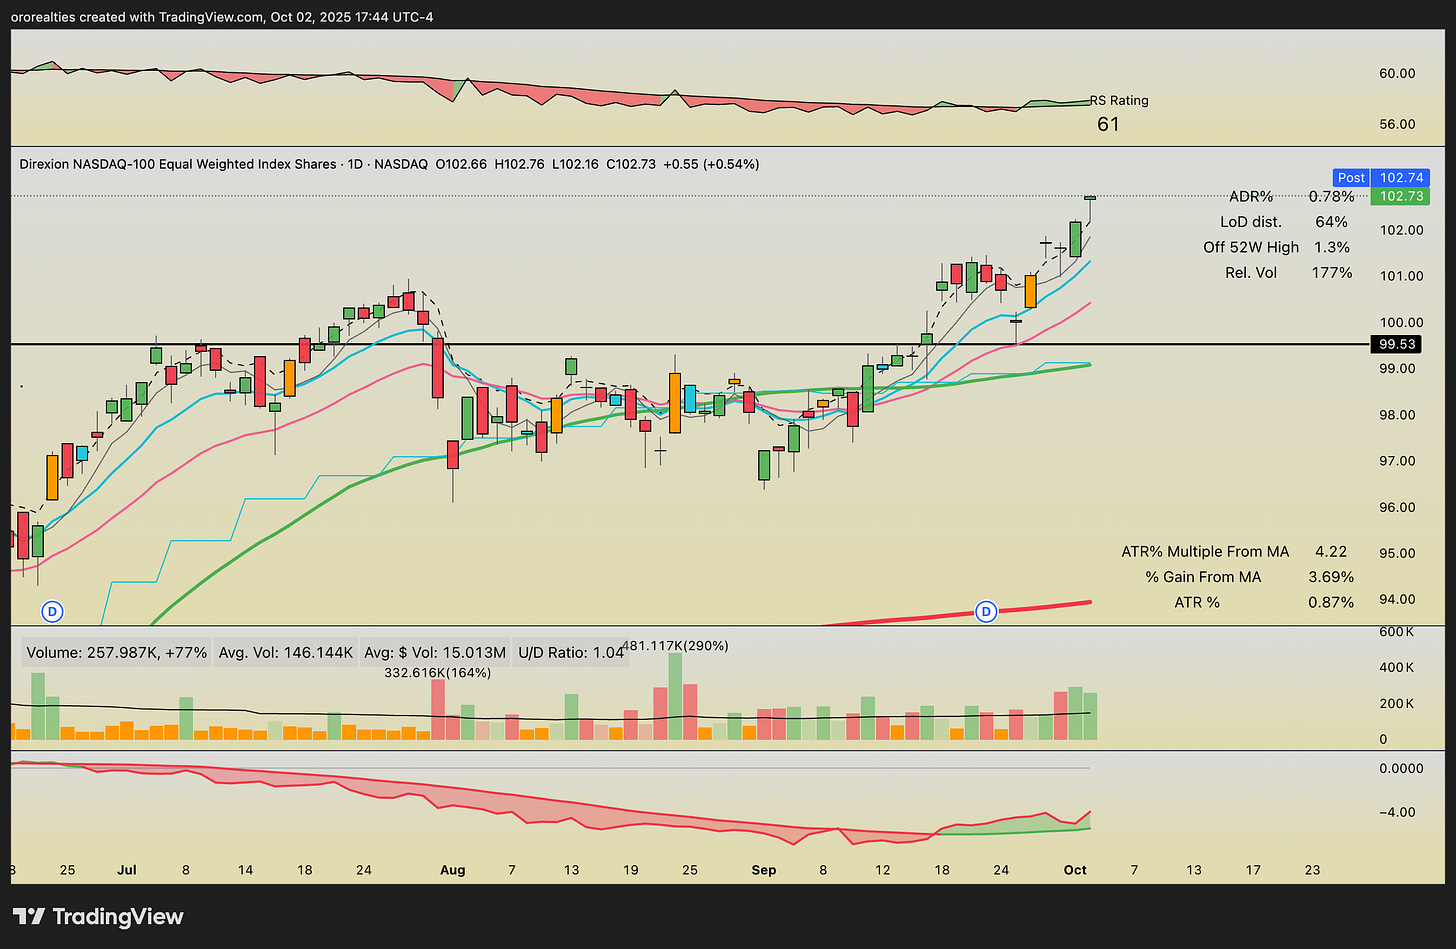Click the 600K volume axis label
This screenshot has width=1456, height=949.
pyautogui.click(x=1396, y=632)
